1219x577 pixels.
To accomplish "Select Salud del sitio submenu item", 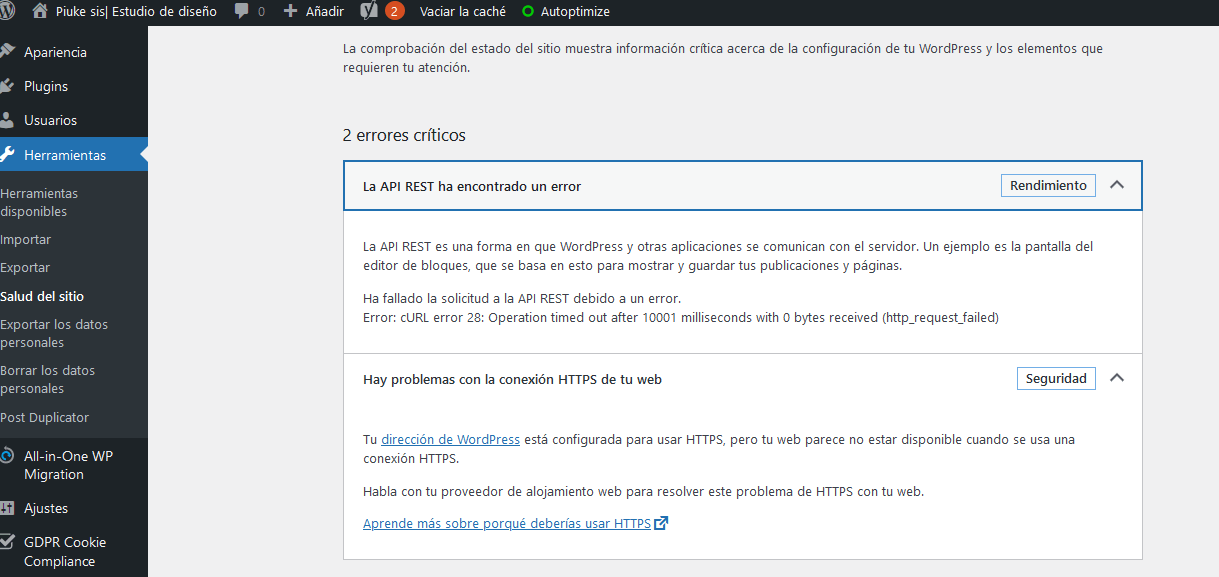I will coord(42,296).
